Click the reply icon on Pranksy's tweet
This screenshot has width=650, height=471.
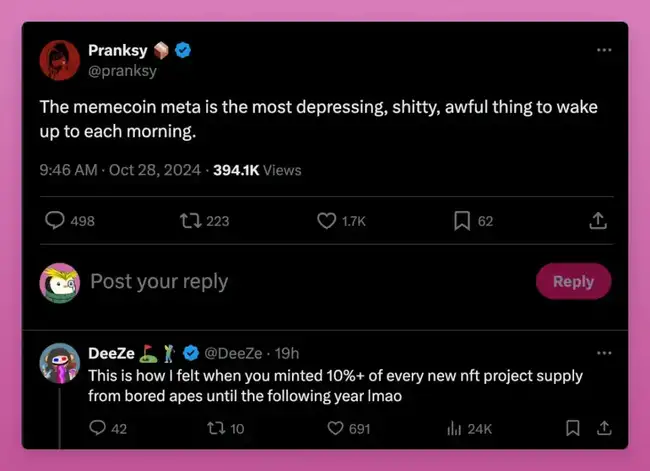tap(56, 220)
